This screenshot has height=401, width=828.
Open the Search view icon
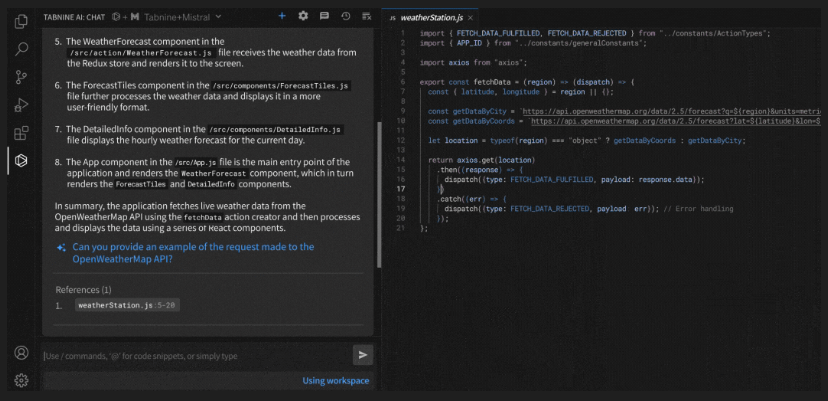[x=21, y=47]
